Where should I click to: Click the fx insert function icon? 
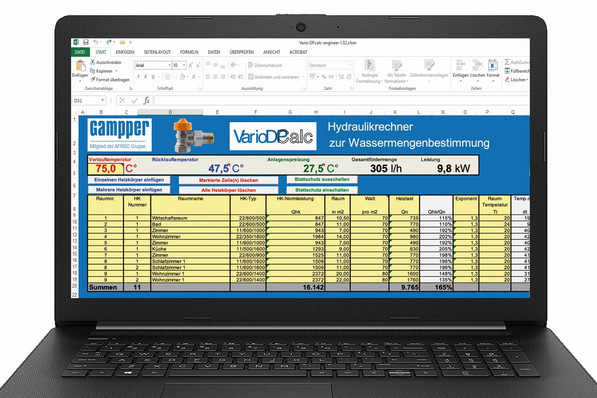click(147, 101)
